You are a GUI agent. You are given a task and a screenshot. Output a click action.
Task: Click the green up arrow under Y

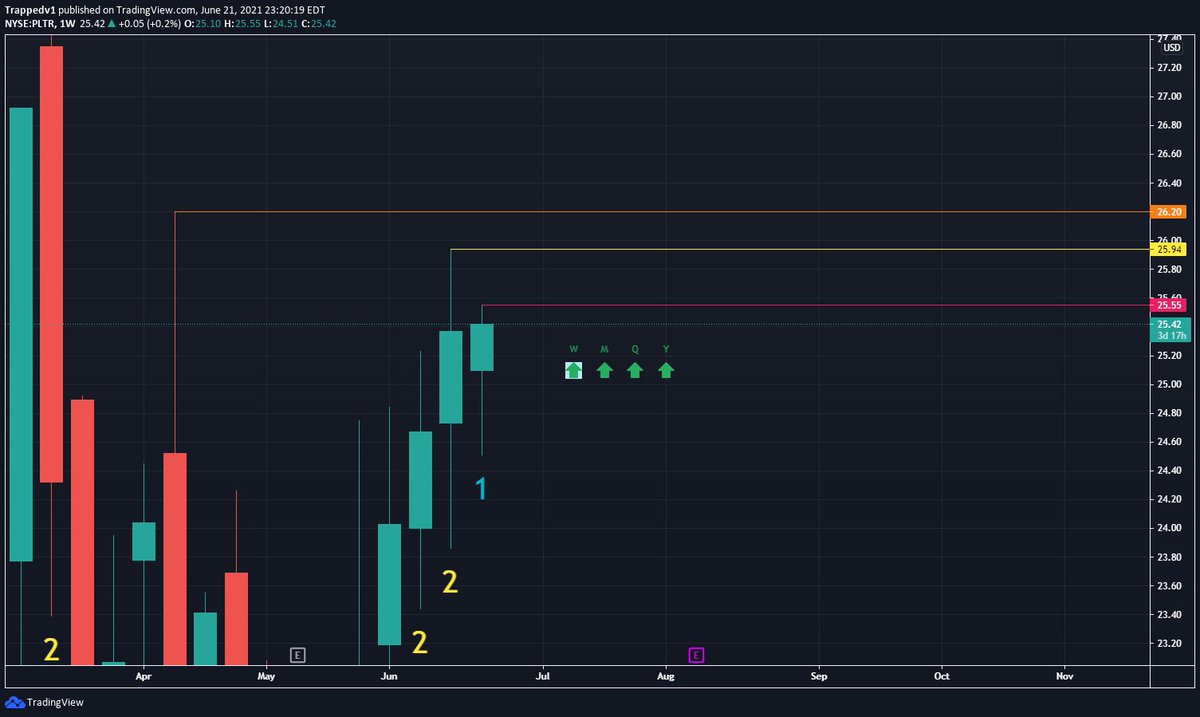[666, 370]
